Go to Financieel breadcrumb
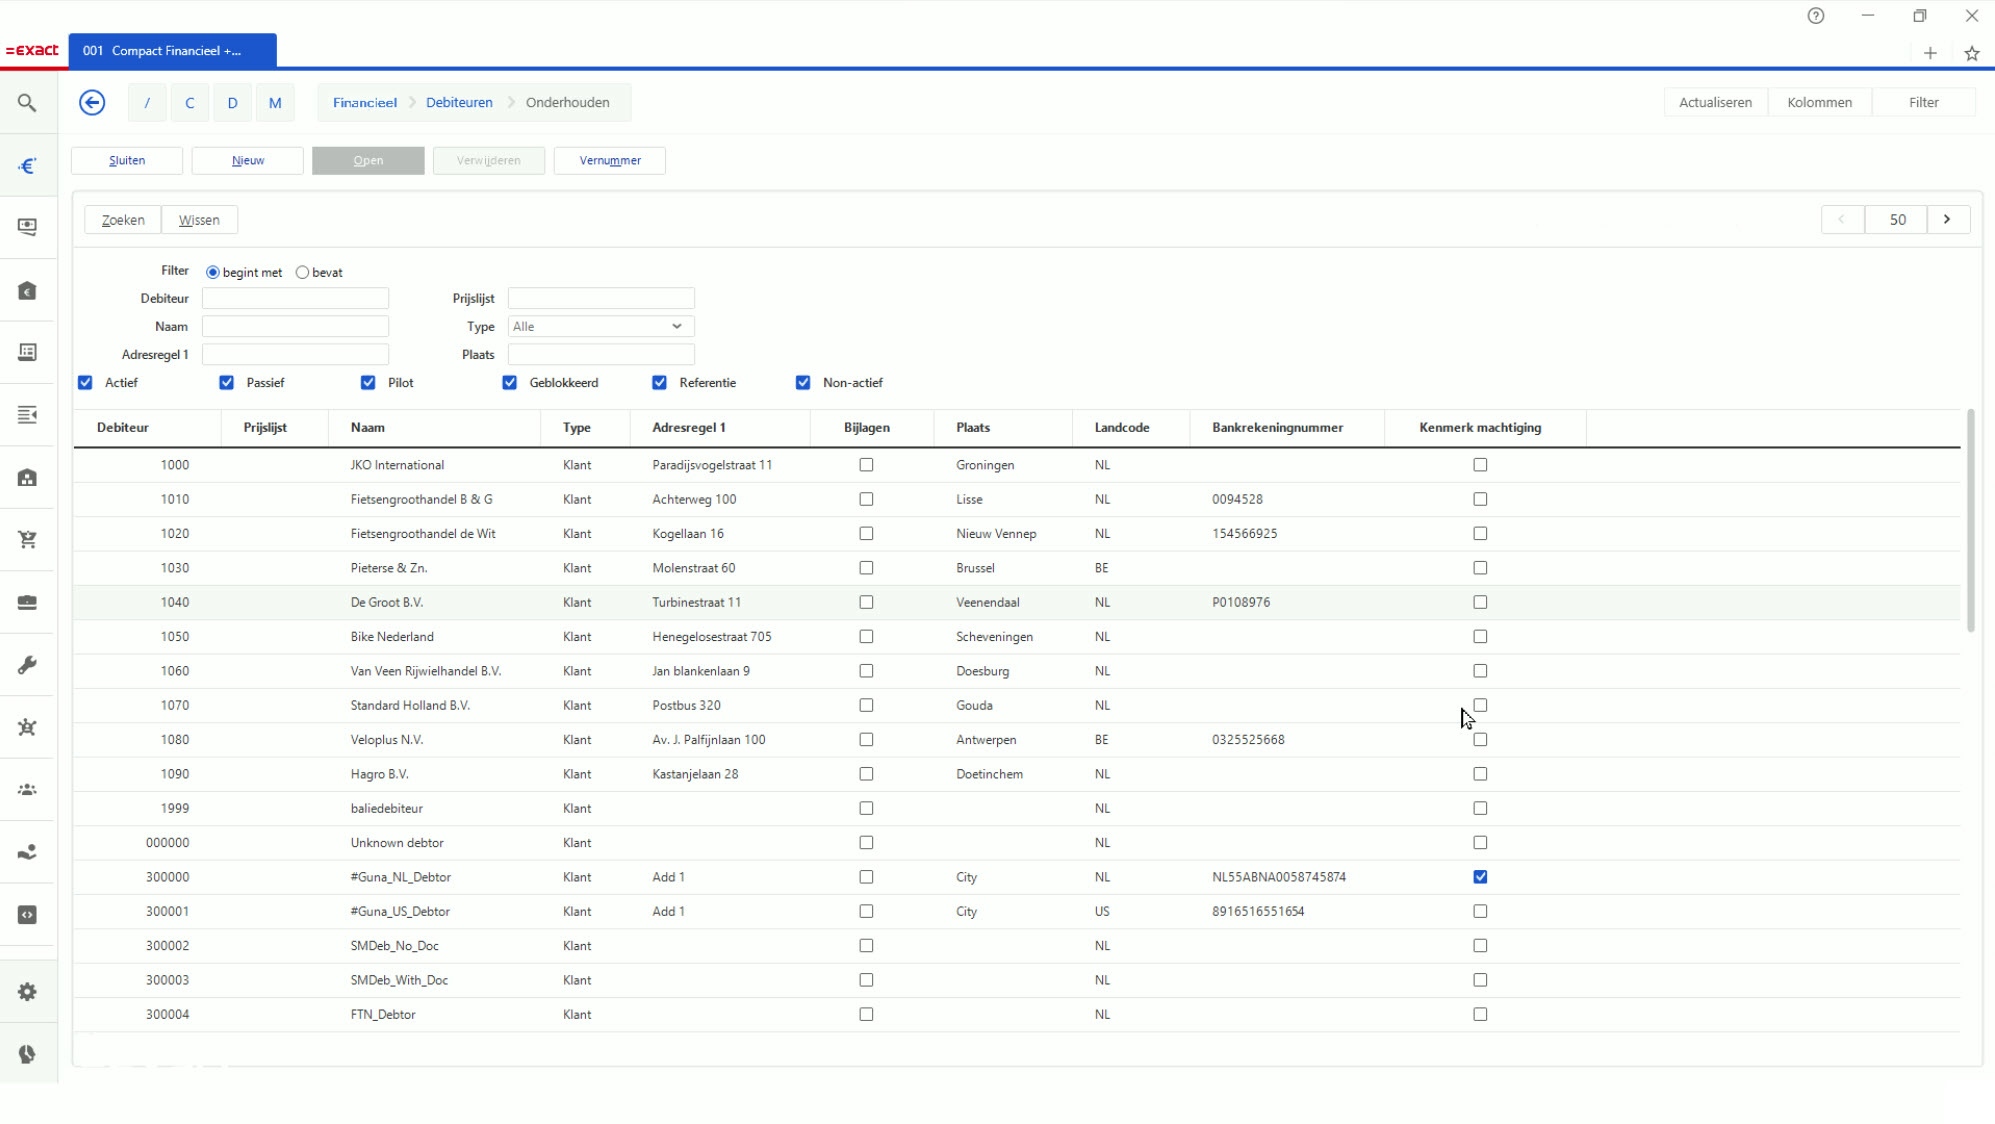This screenshot has width=1995, height=1124. click(365, 102)
